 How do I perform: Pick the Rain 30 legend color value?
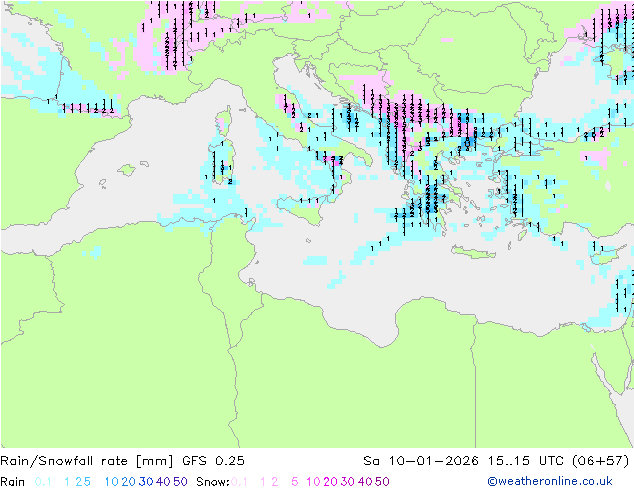point(146,482)
